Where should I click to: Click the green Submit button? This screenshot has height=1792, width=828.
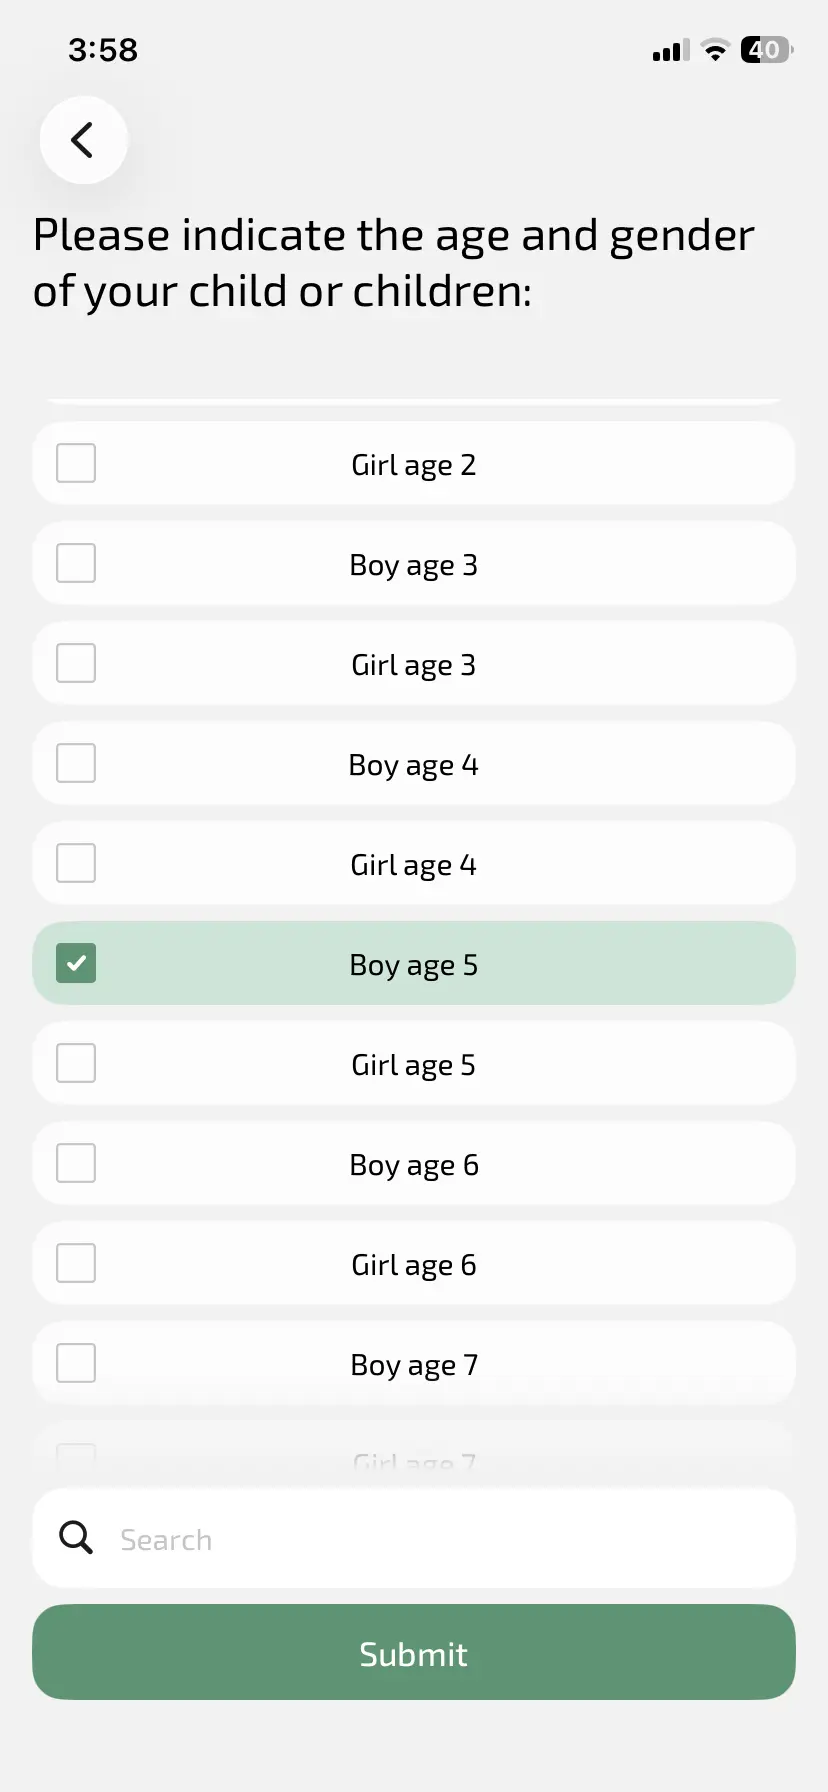tap(414, 1652)
